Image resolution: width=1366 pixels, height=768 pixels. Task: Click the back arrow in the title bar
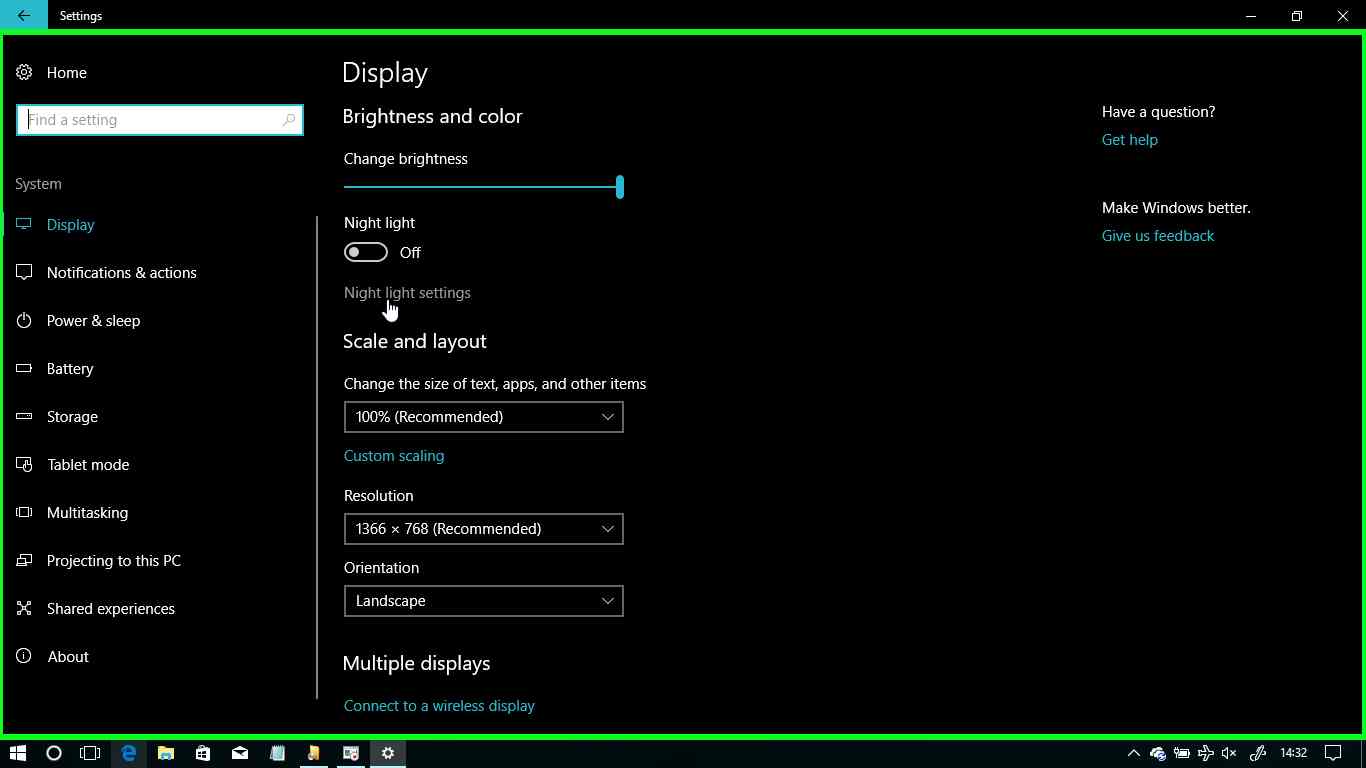[x=24, y=16]
